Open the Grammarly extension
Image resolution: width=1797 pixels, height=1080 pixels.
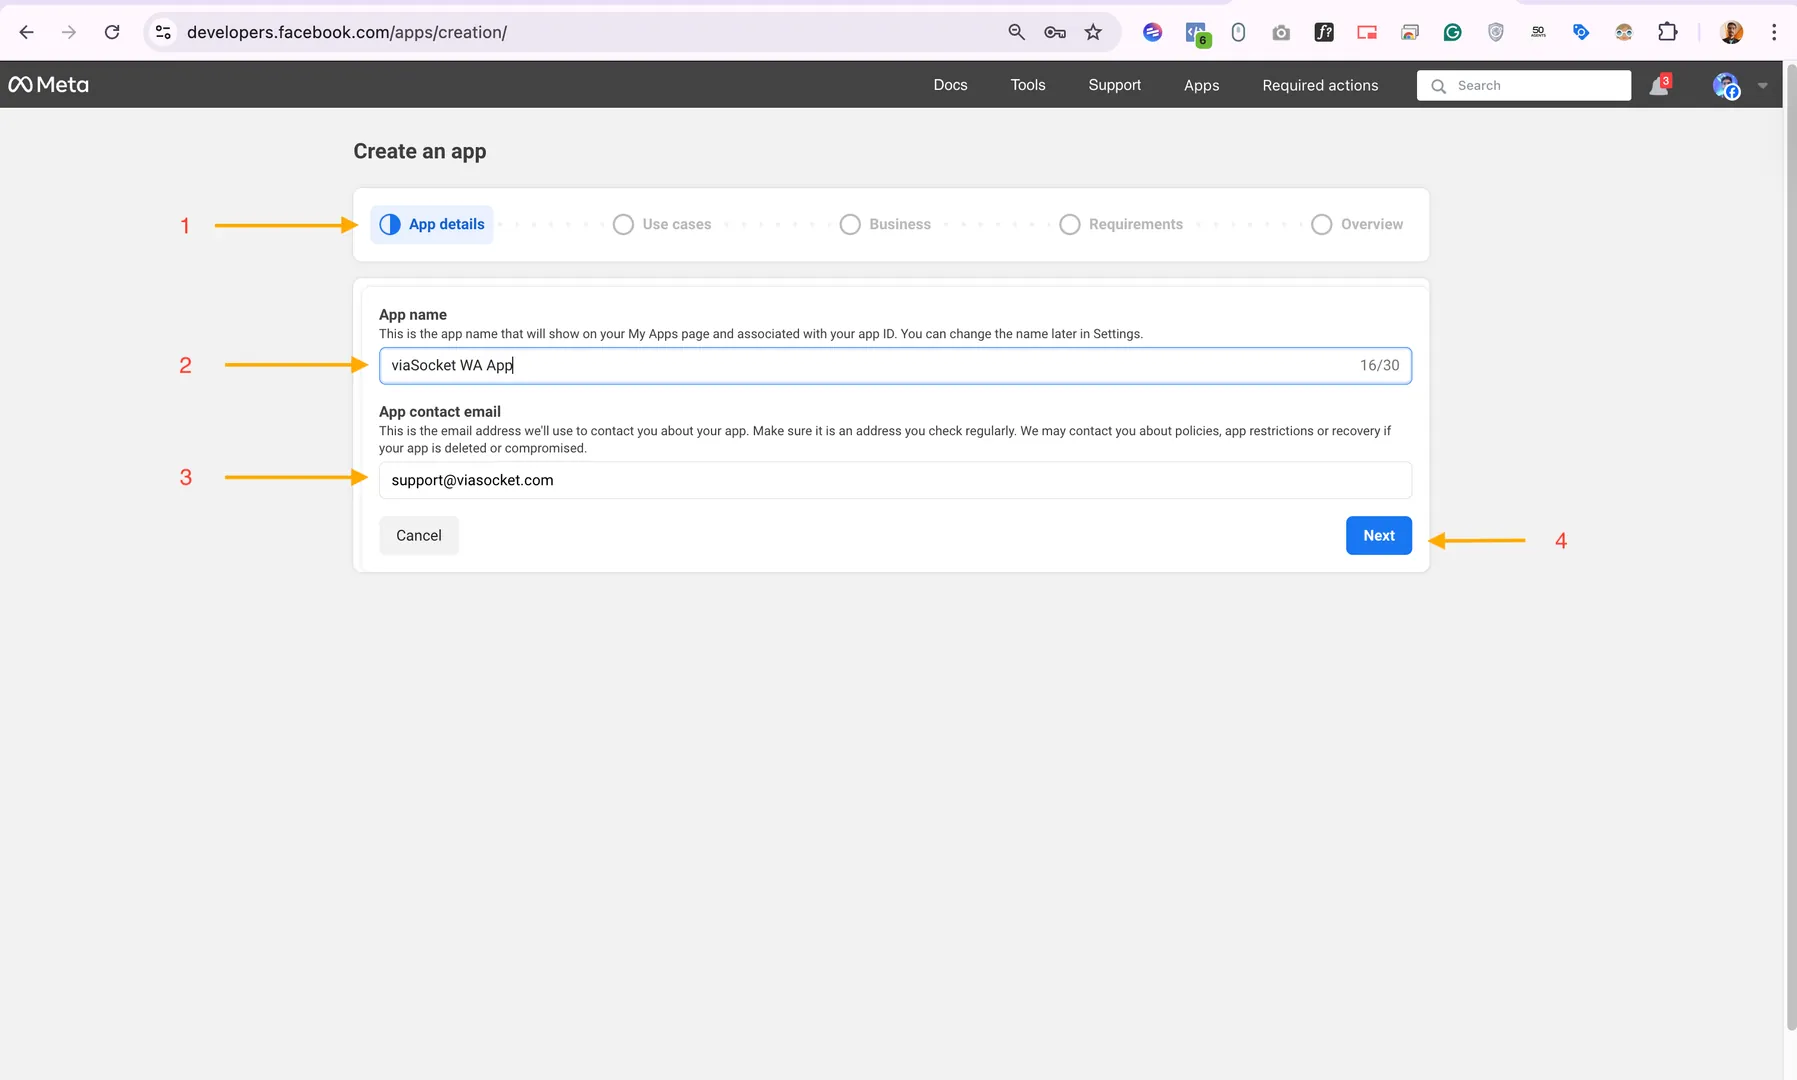pyautogui.click(x=1453, y=33)
